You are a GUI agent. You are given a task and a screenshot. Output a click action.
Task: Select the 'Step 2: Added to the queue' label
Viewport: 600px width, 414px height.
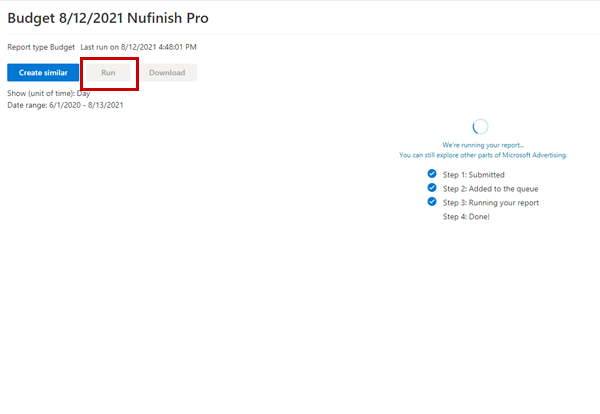pos(491,189)
